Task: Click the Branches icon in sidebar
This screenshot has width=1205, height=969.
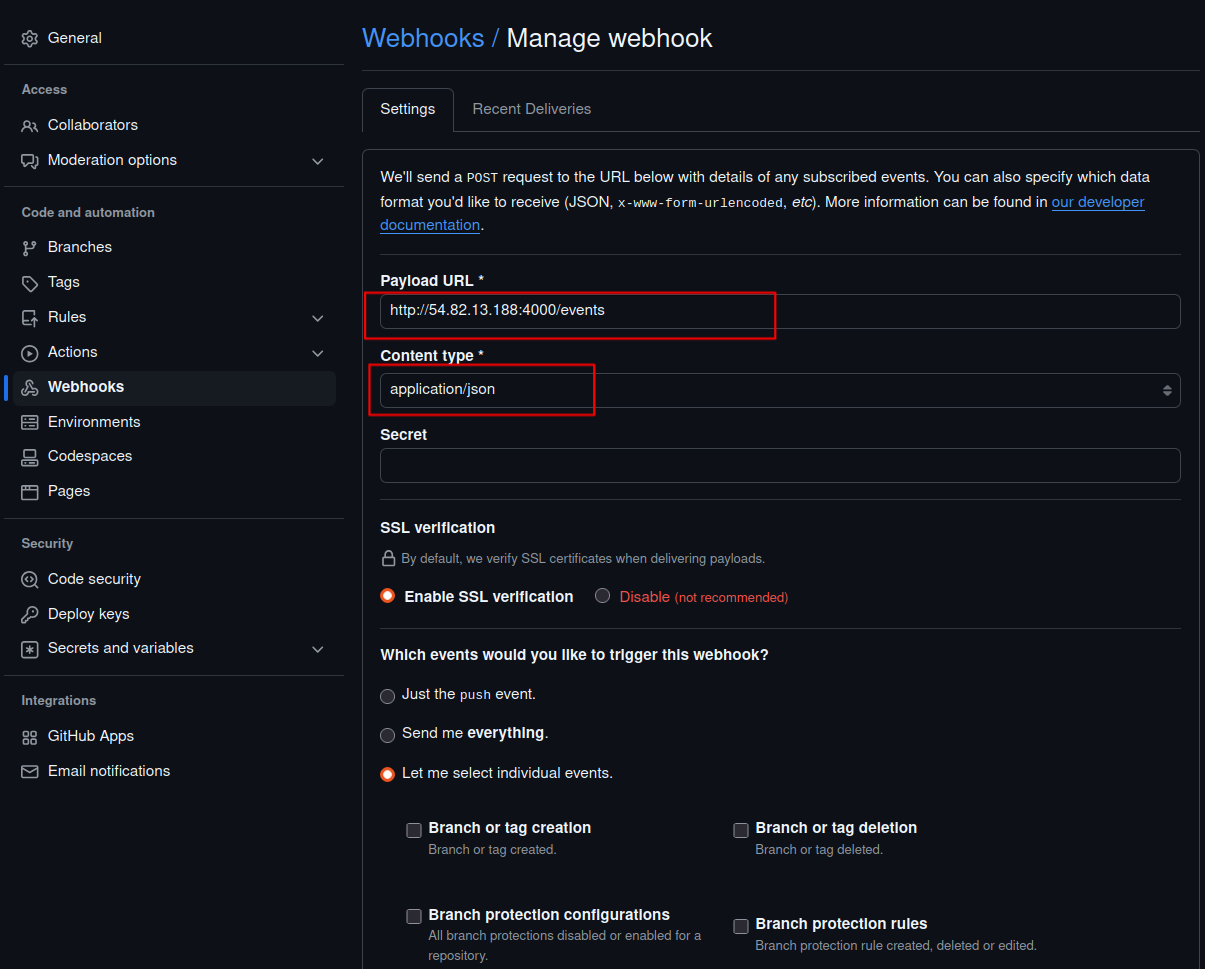Action: pyautogui.click(x=30, y=247)
